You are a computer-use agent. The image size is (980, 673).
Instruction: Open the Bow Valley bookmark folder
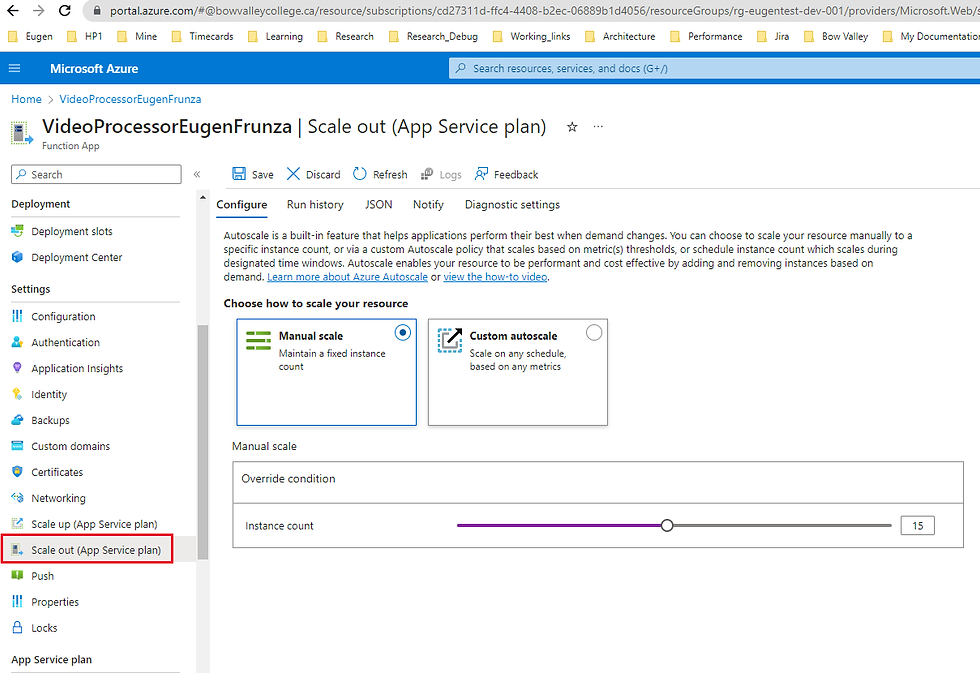pyautogui.click(x=836, y=36)
